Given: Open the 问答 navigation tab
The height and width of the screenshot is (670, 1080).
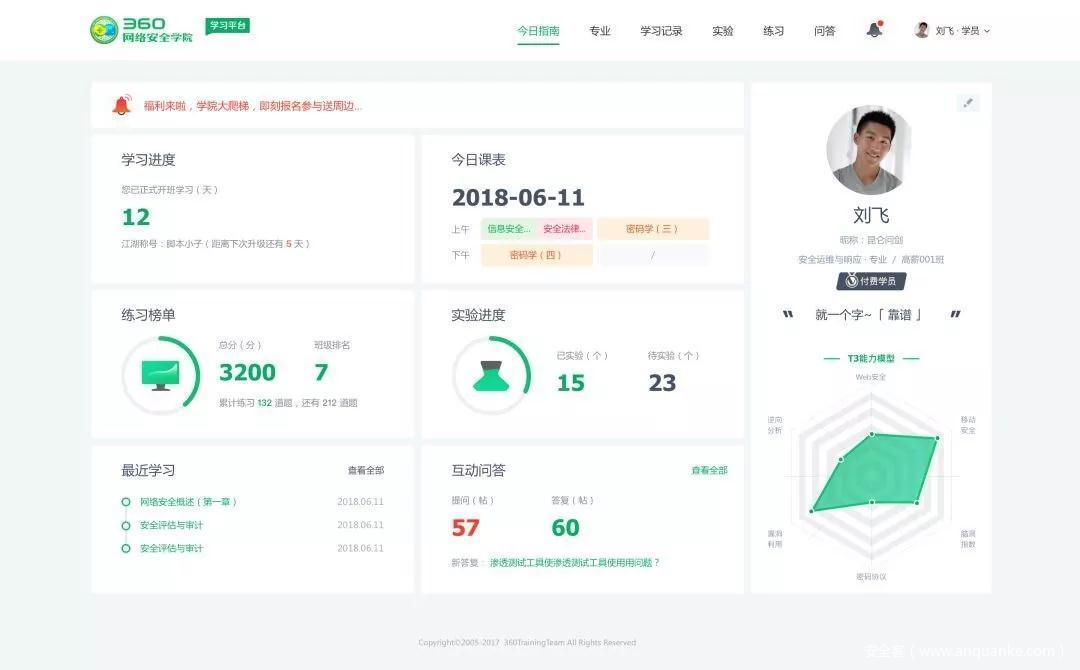Looking at the screenshot, I should coord(824,31).
